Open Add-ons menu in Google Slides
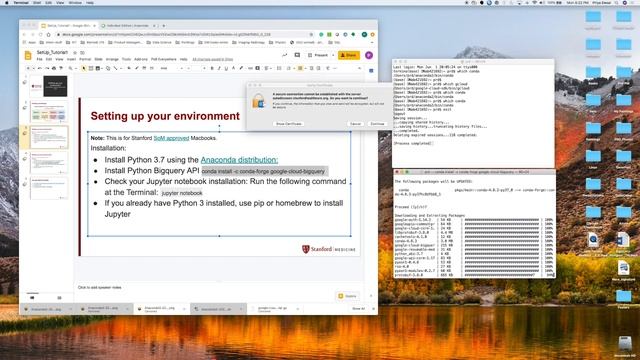Screen dimensions: 640x360 coord(141,60)
